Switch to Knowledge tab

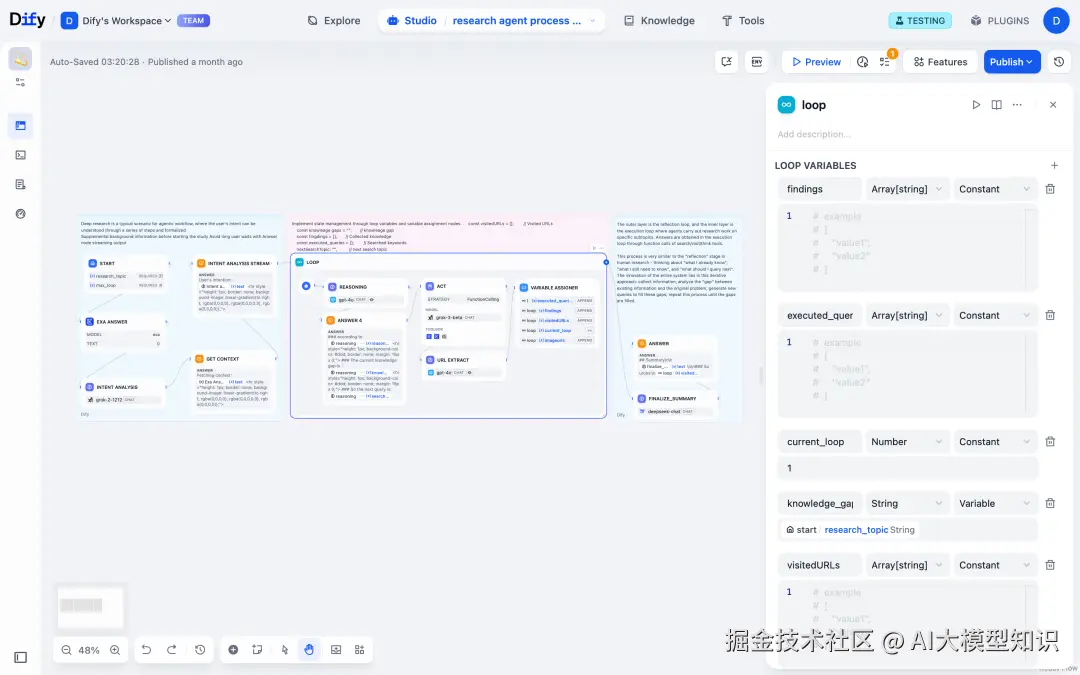click(x=659, y=21)
